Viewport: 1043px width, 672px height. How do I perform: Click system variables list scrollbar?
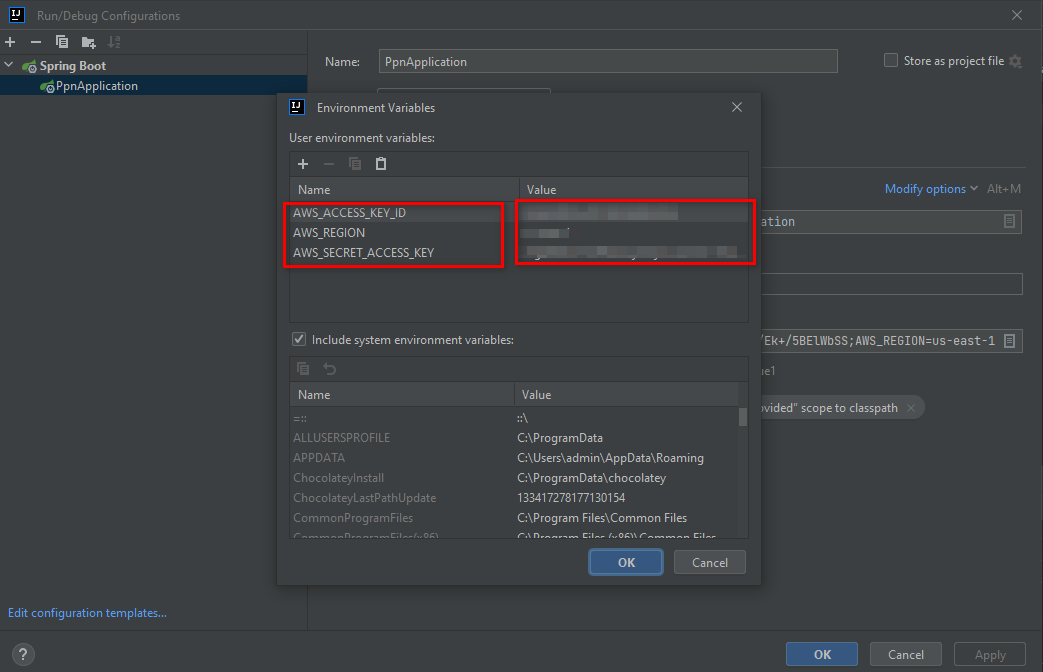[743, 417]
